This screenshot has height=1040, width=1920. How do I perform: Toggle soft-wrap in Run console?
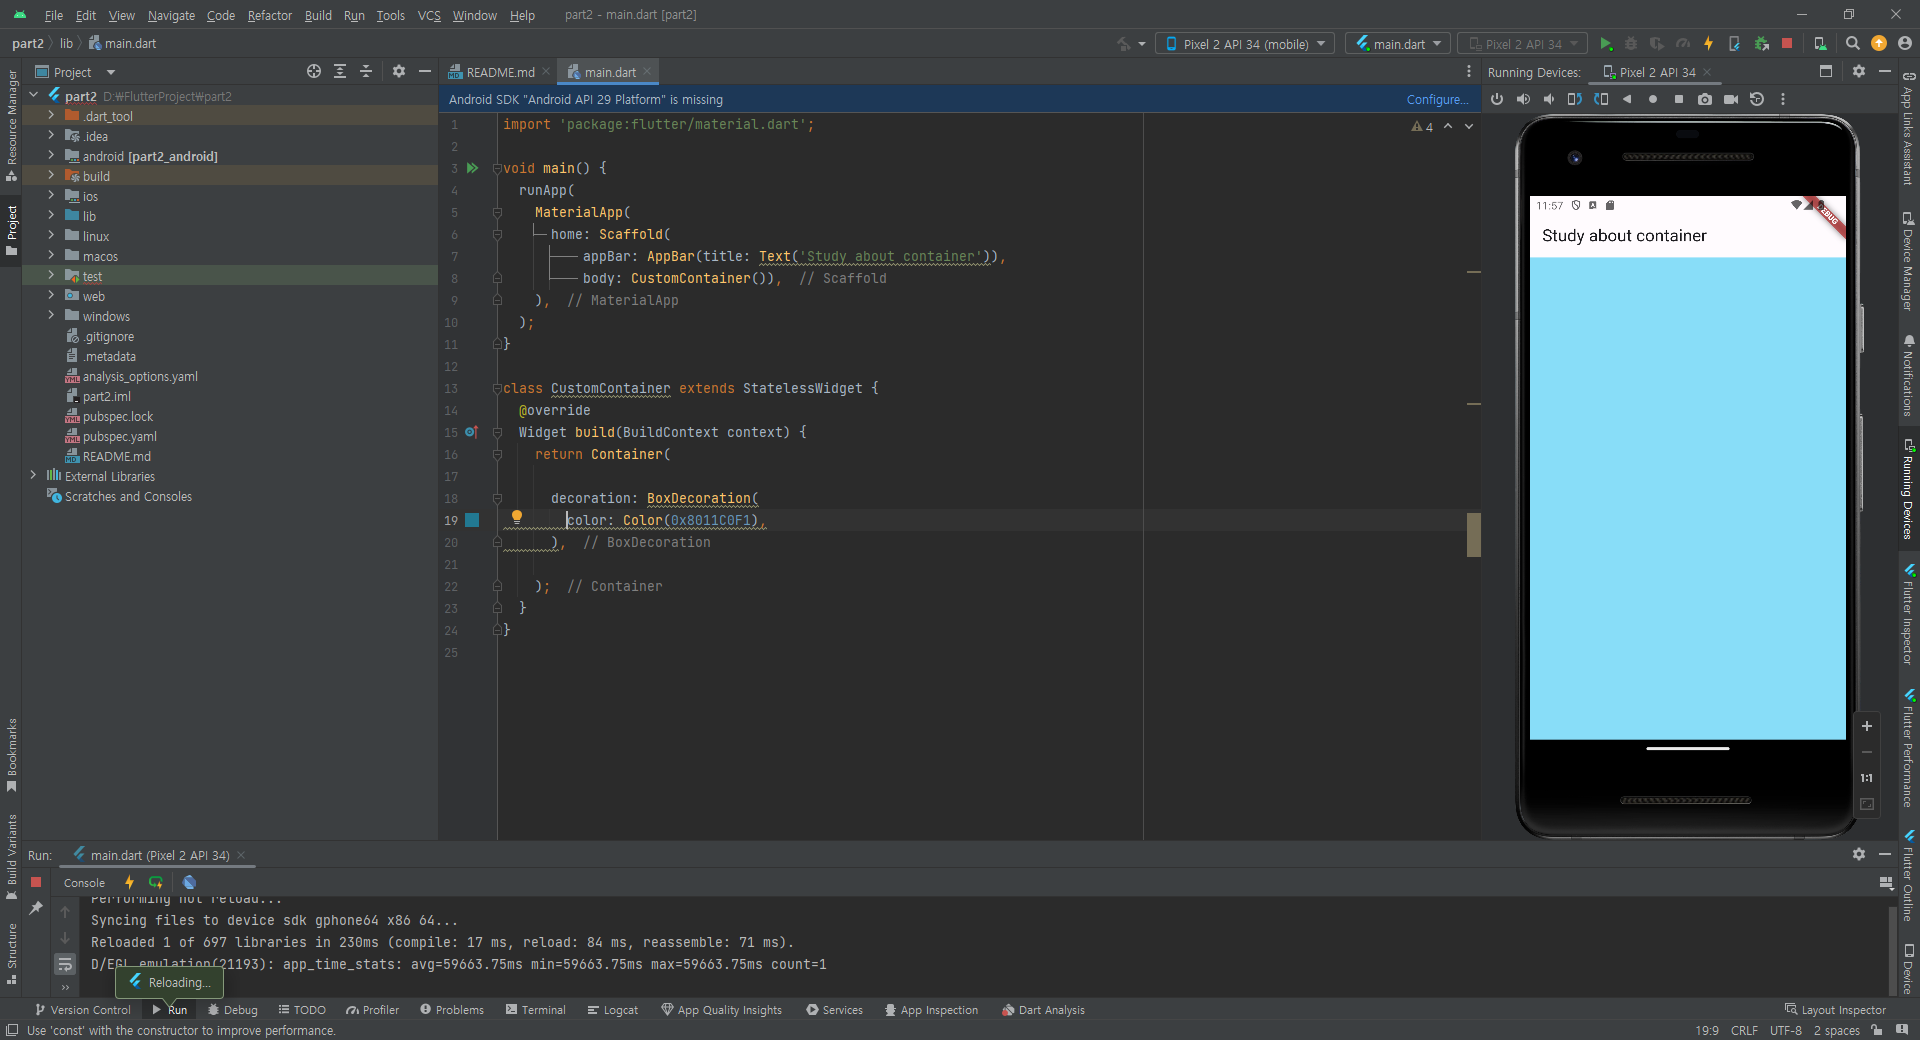(x=65, y=964)
